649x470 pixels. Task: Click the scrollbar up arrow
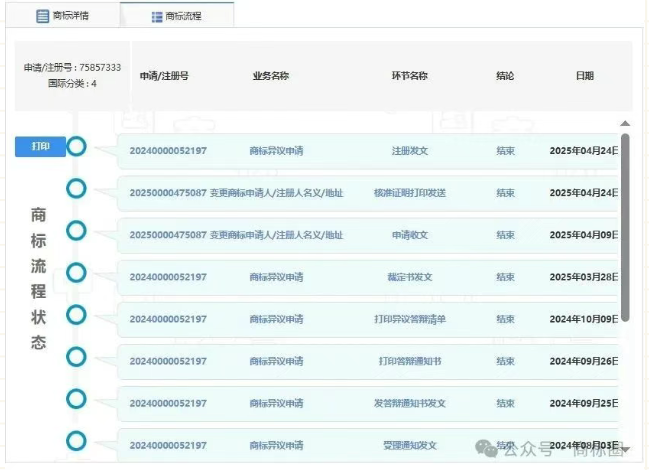[x=625, y=124]
